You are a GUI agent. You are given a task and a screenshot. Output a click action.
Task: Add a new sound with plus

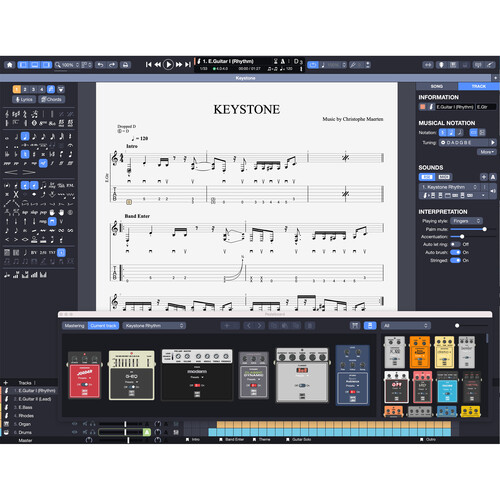[484, 177]
